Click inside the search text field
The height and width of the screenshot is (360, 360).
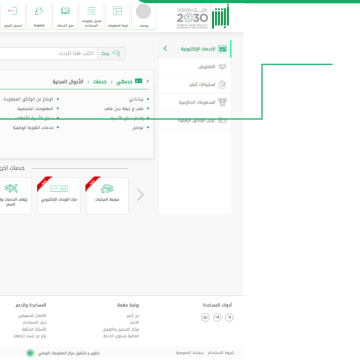pyautogui.click(x=48, y=53)
